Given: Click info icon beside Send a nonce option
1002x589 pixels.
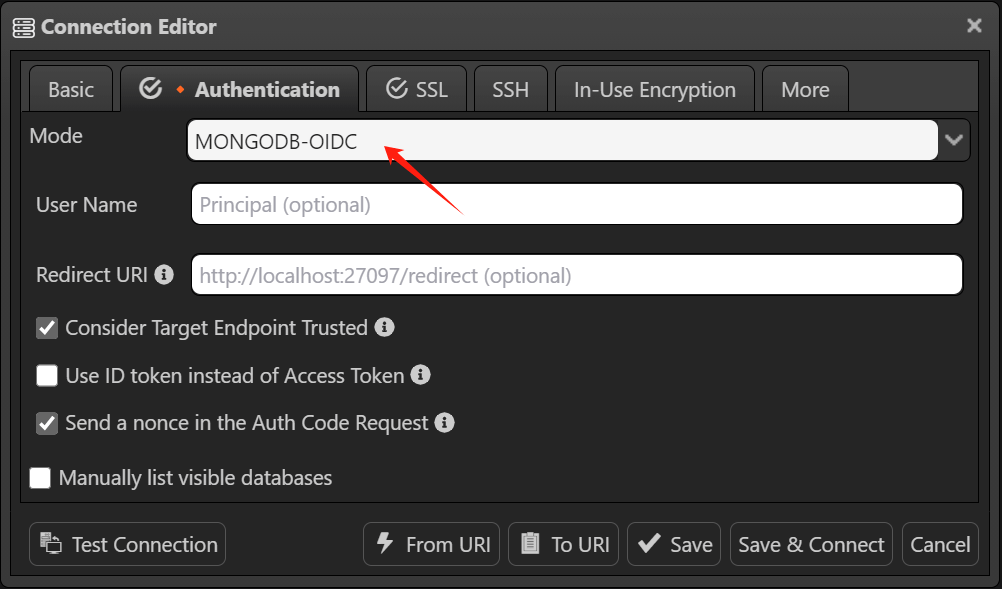Looking at the screenshot, I should point(445,423).
